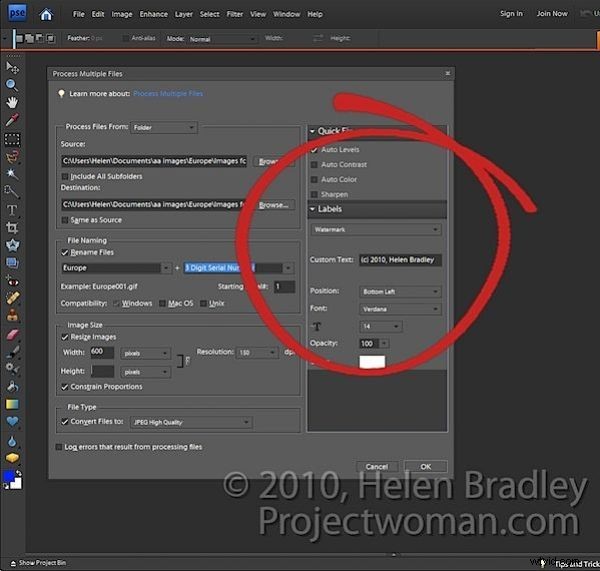Open Process Files From Folder dropdown
Viewport: 600px width, 571px height.
tap(164, 127)
